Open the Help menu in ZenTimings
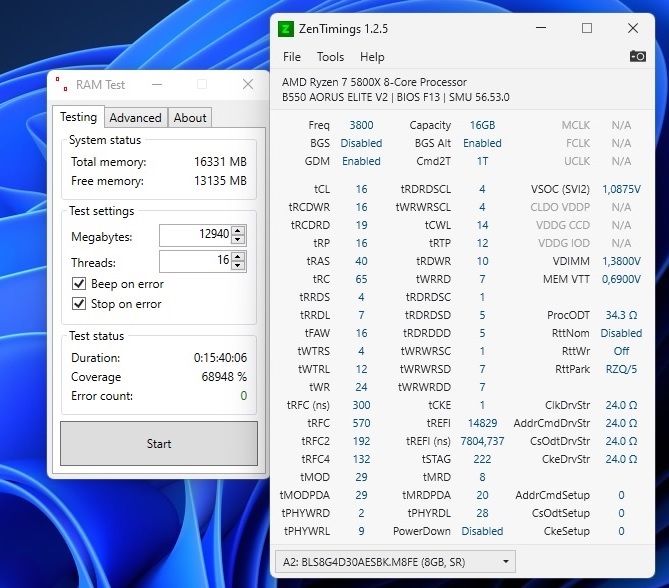The width and height of the screenshot is (669, 588). click(372, 57)
